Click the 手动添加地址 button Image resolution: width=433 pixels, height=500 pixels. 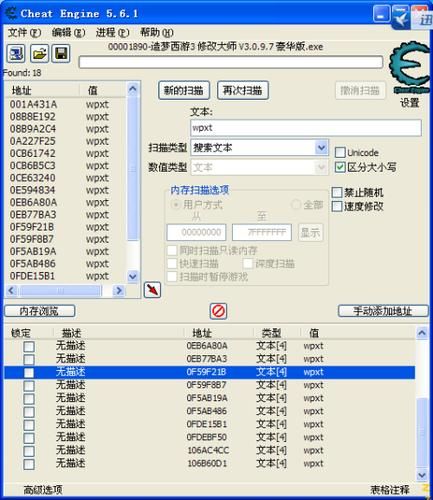[x=383, y=311]
